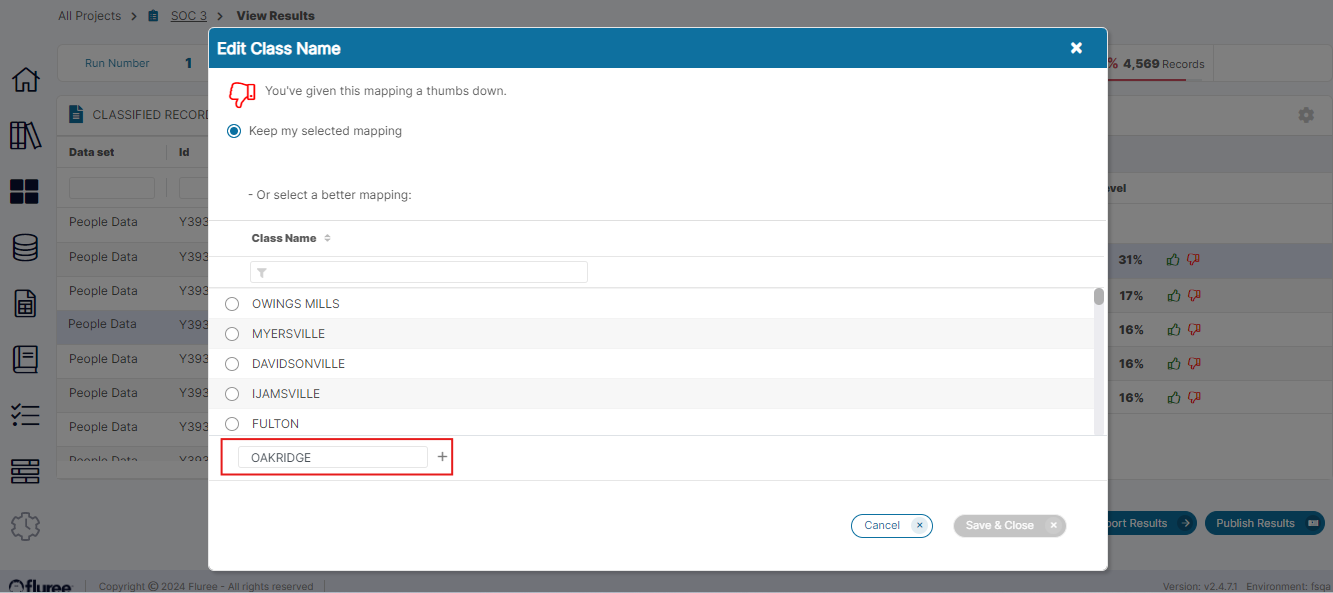
Task: Select the OWINGS MILLS radio button
Action: [232, 304]
